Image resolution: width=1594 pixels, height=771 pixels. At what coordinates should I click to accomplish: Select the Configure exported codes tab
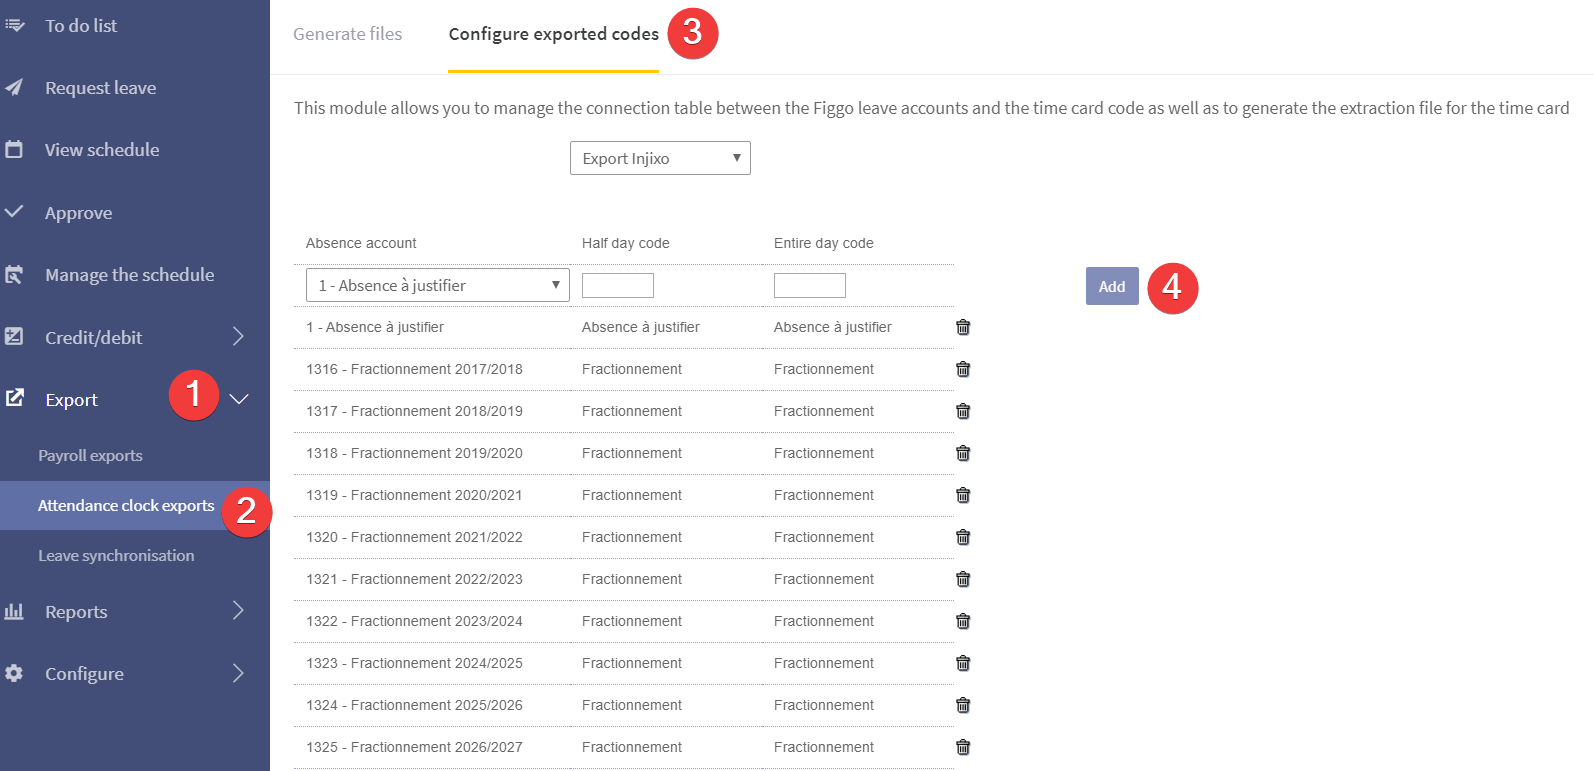(x=553, y=34)
